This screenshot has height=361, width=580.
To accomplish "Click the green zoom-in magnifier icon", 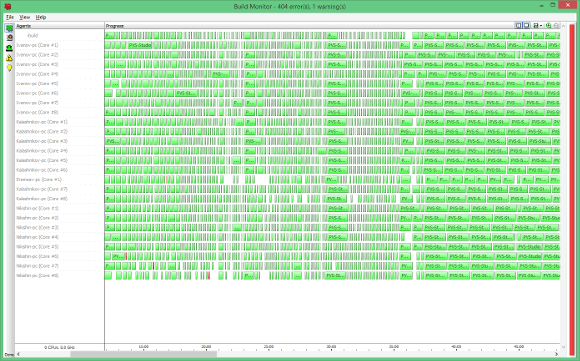I will 548,26.
